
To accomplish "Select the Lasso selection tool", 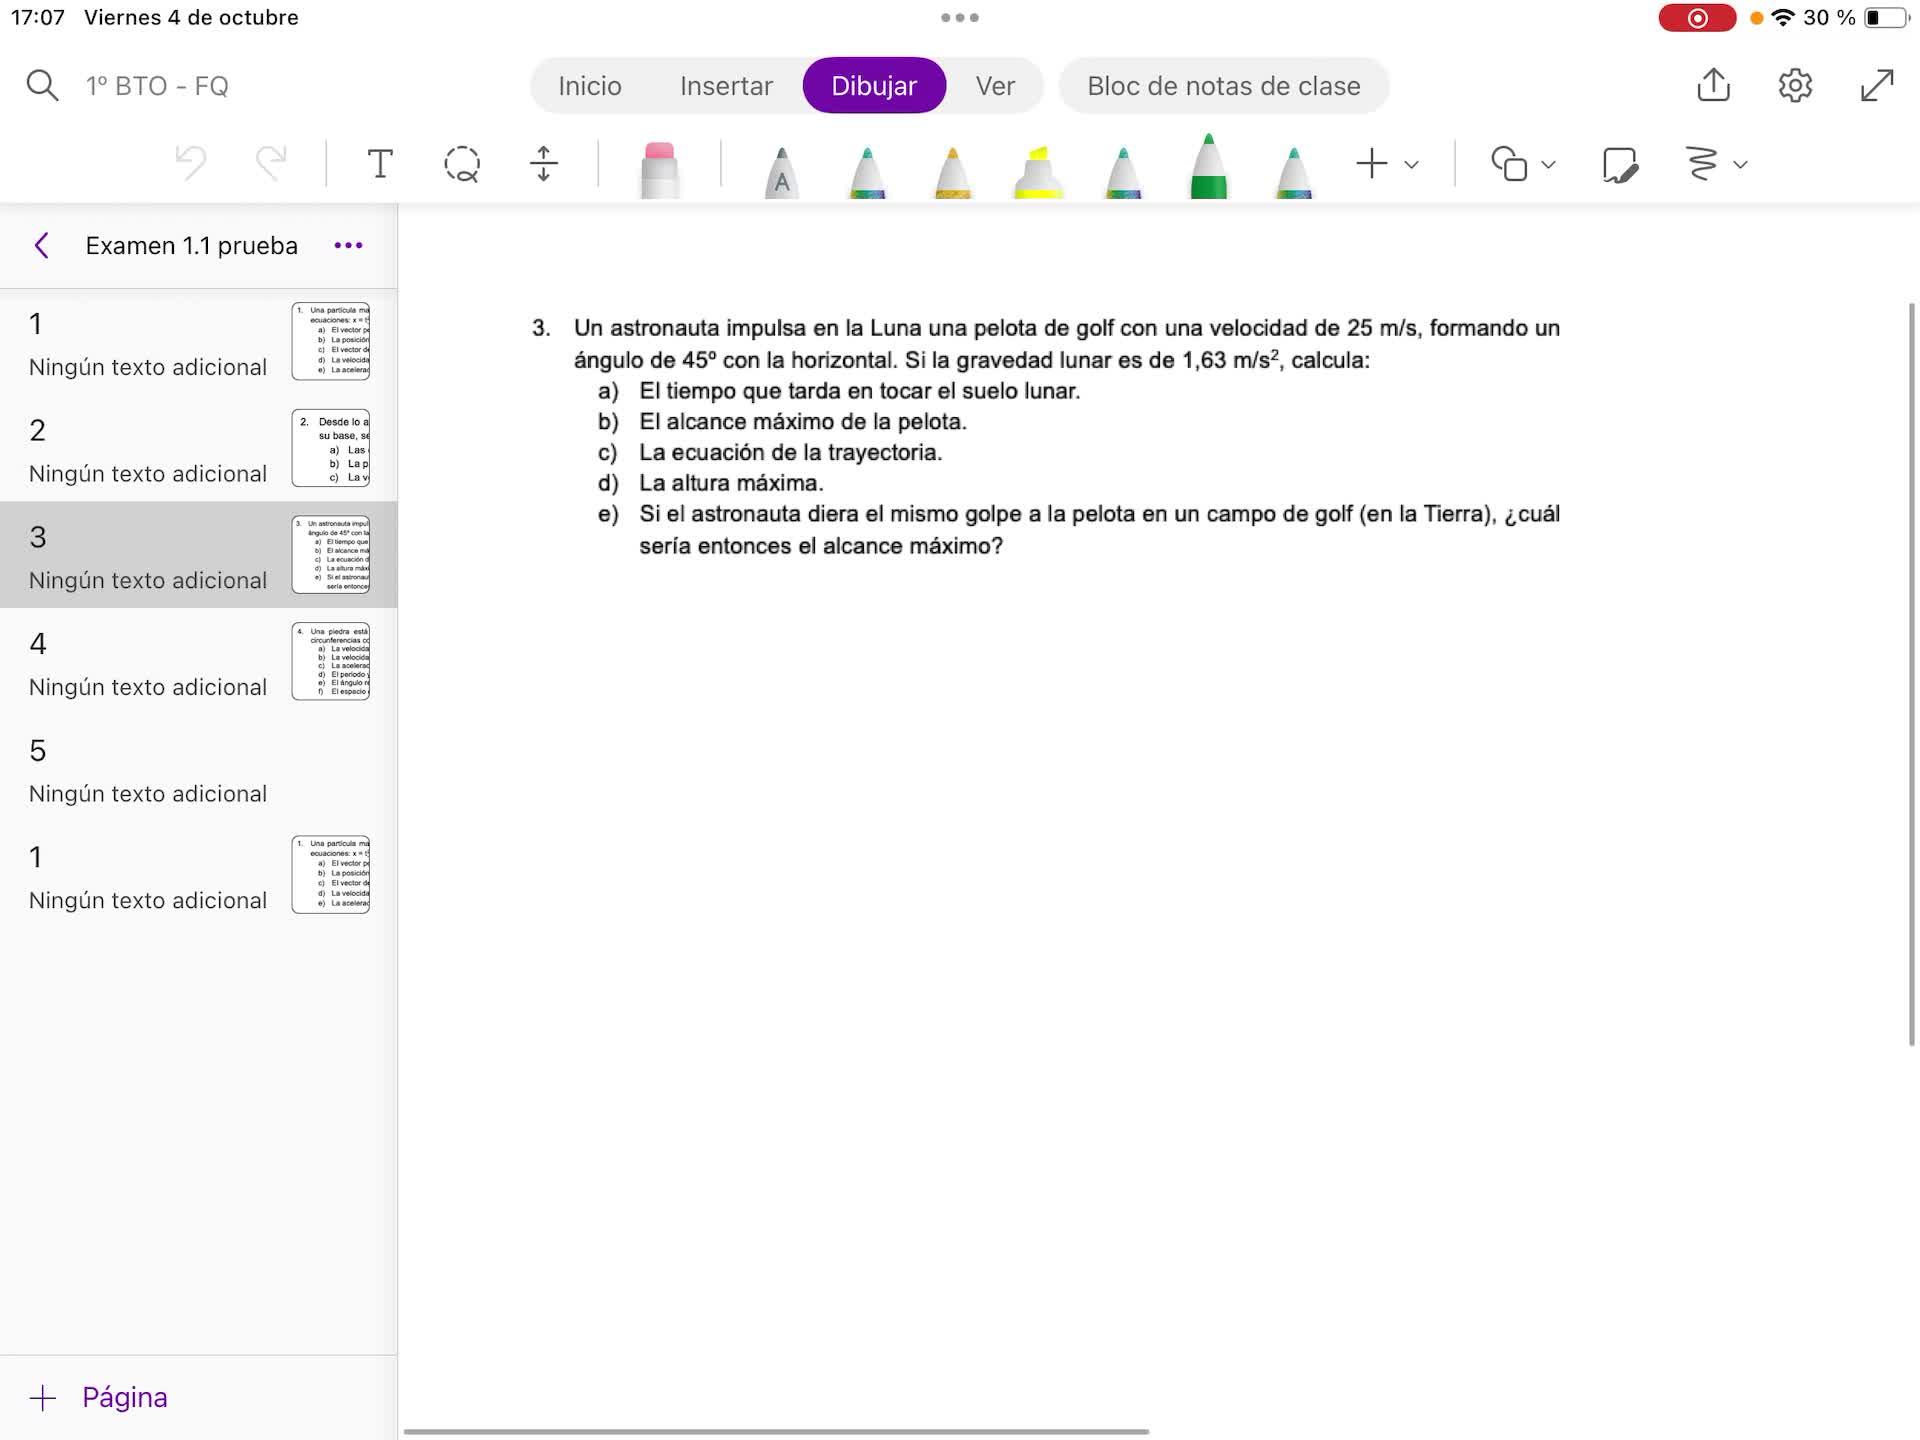I will [x=462, y=164].
